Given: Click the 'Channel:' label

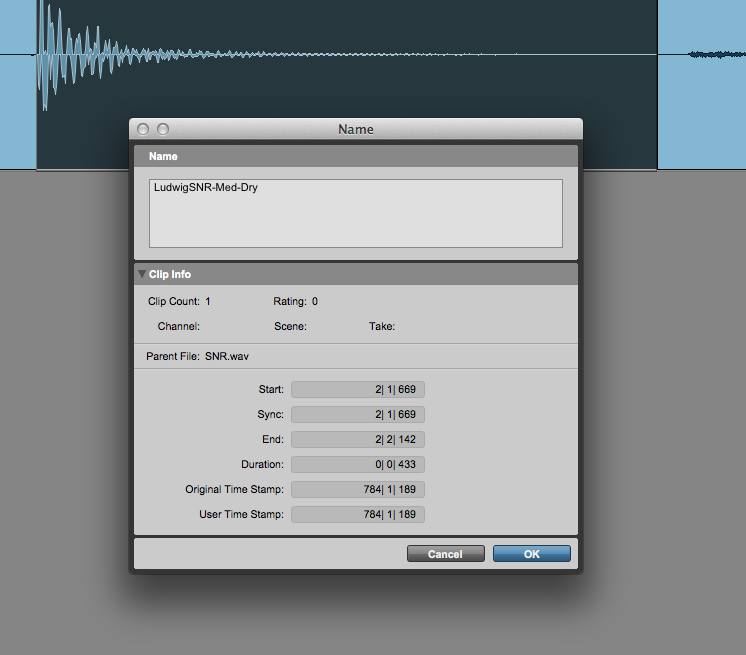Looking at the screenshot, I should (x=178, y=326).
